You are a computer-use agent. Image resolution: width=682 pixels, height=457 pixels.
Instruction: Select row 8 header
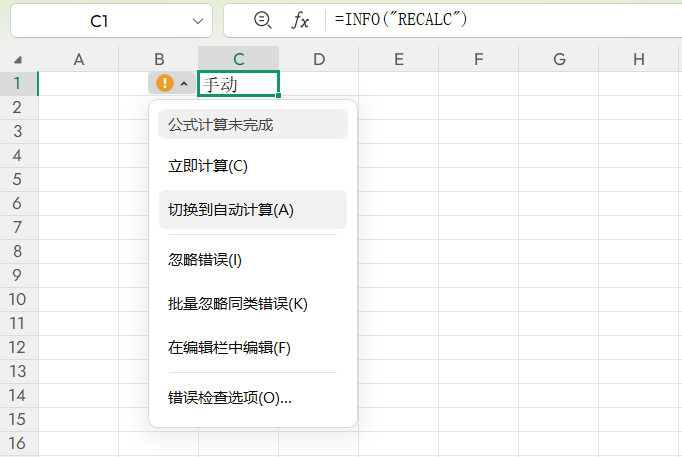tap(19, 251)
